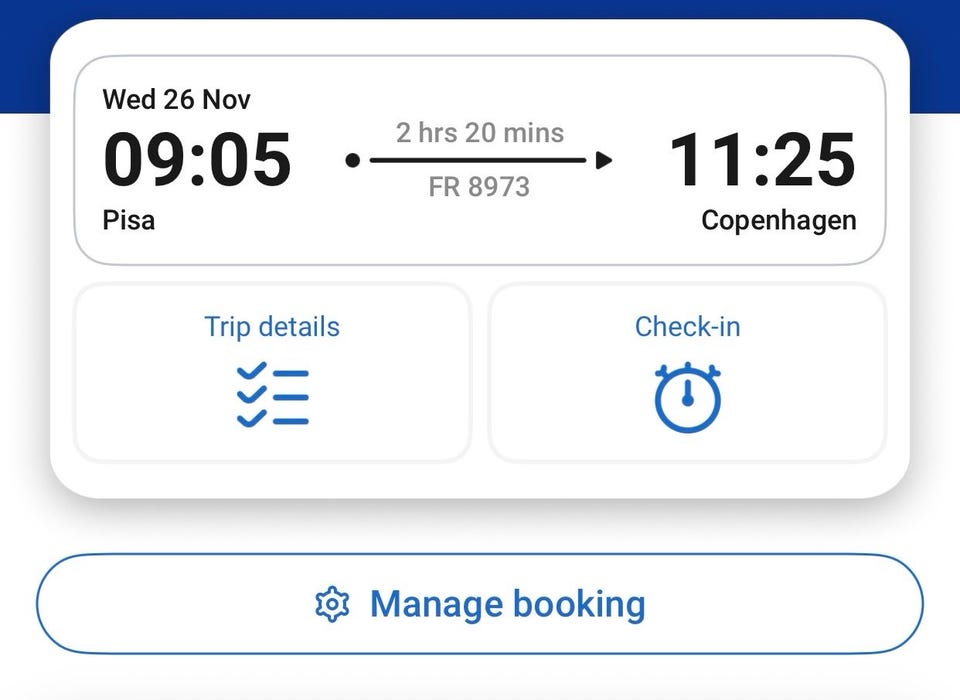Click the route line between times
This screenshot has height=700, width=960.
pos(478,160)
